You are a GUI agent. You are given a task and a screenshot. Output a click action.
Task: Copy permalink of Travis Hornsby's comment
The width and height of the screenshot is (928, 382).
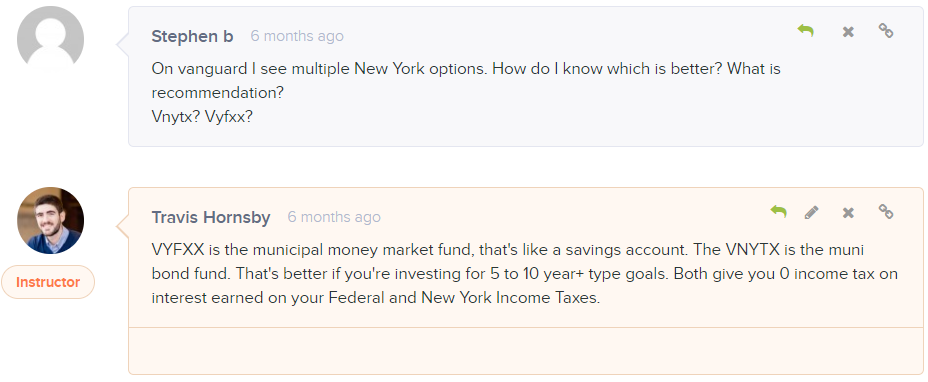pos(885,211)
